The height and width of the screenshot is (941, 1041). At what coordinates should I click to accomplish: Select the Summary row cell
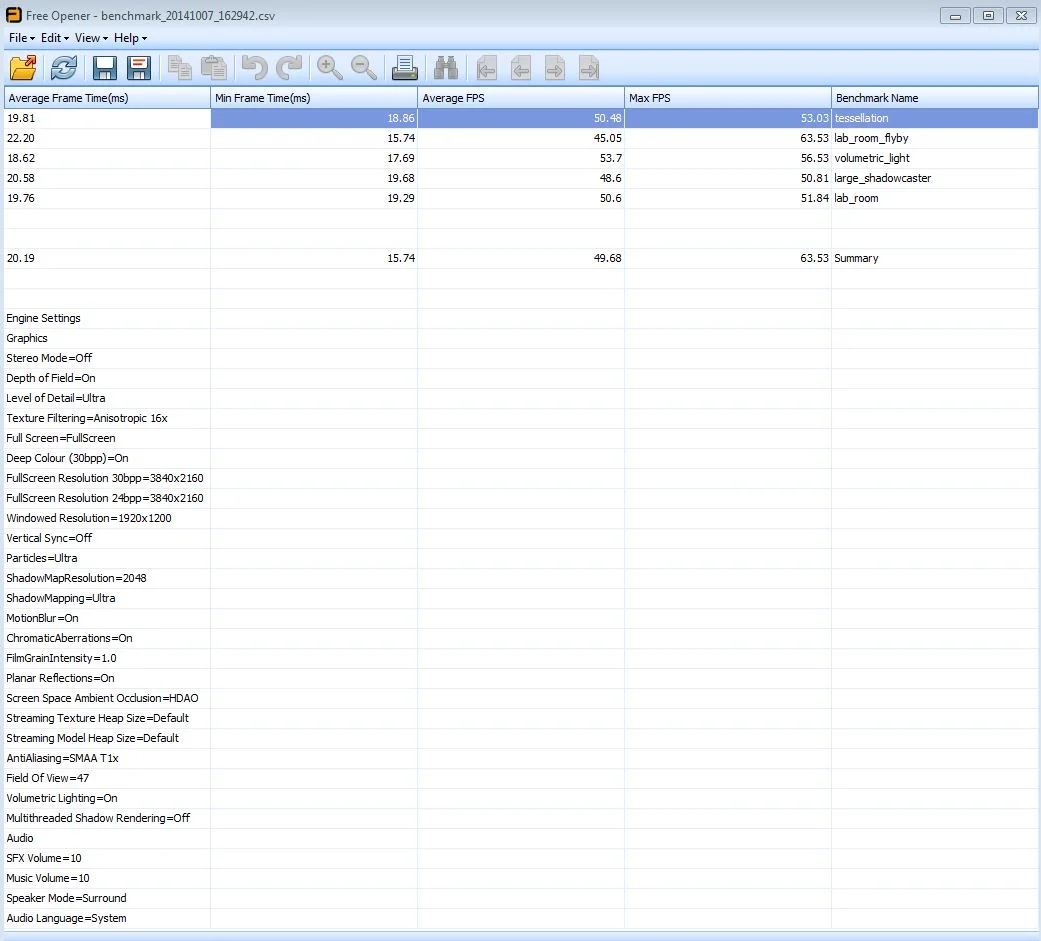(934, 258)
